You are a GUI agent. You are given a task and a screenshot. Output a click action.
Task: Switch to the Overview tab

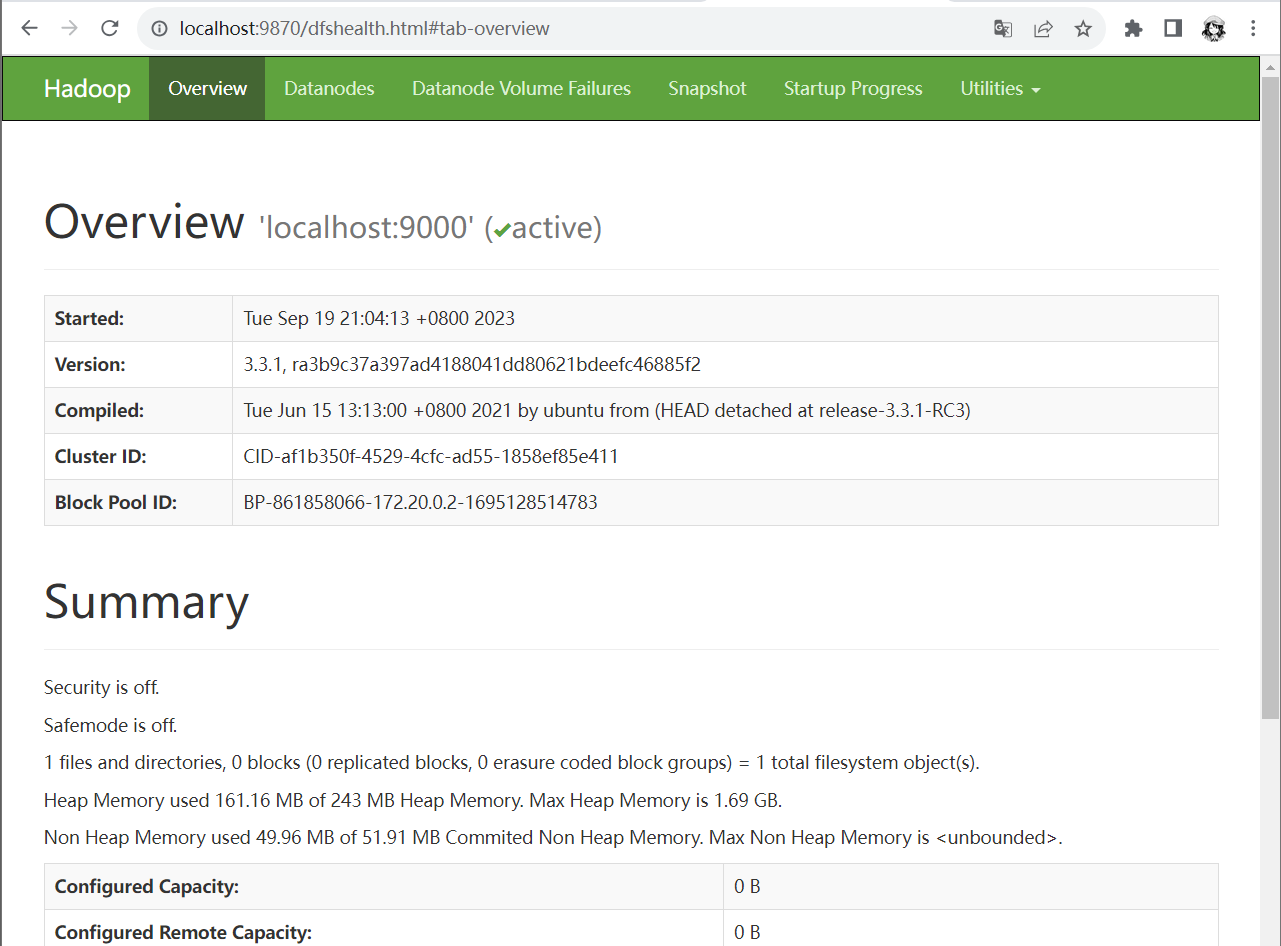[207, 88]
